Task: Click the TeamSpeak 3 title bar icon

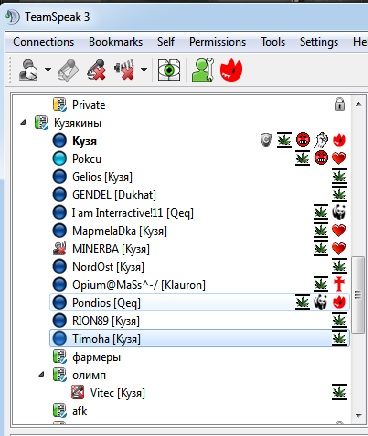Action: click(x=12, y=17)
